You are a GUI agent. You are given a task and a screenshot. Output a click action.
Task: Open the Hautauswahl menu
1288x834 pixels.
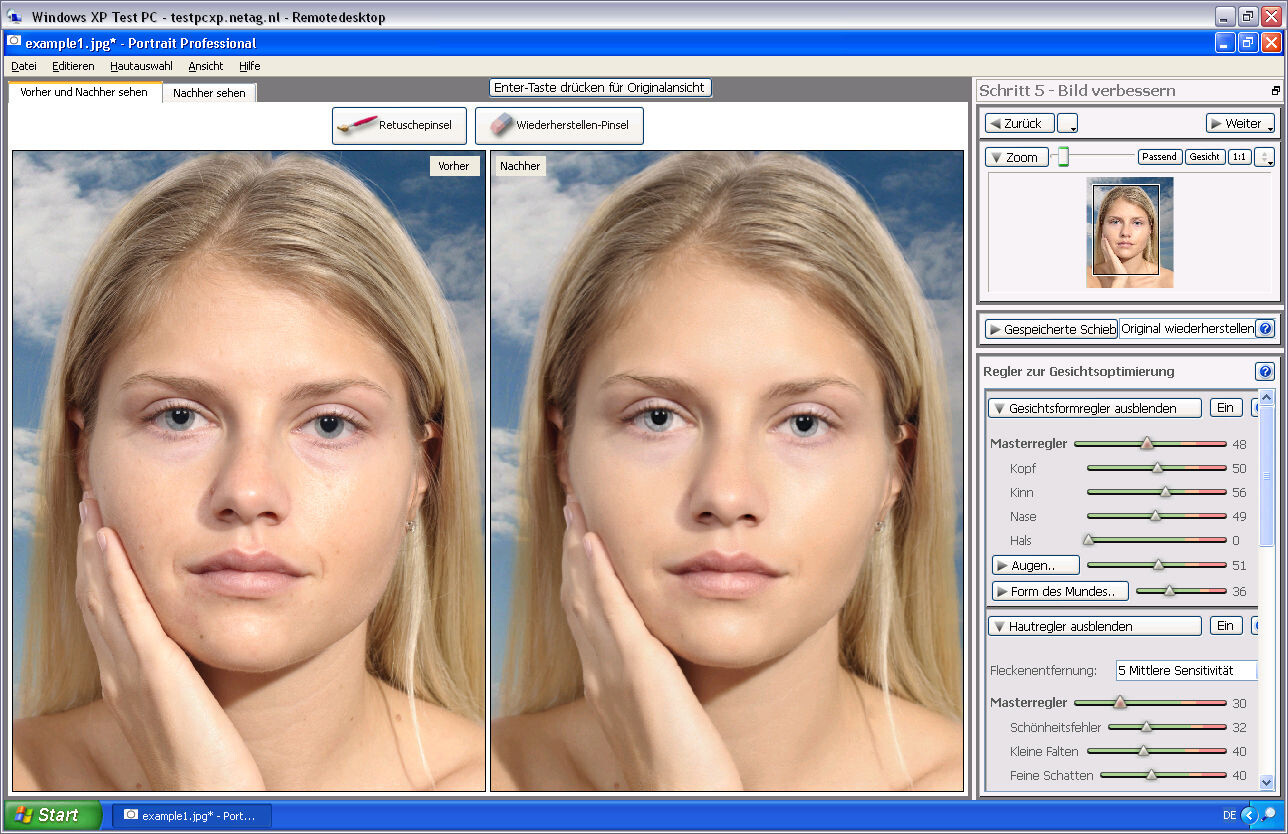click(140, 66)
